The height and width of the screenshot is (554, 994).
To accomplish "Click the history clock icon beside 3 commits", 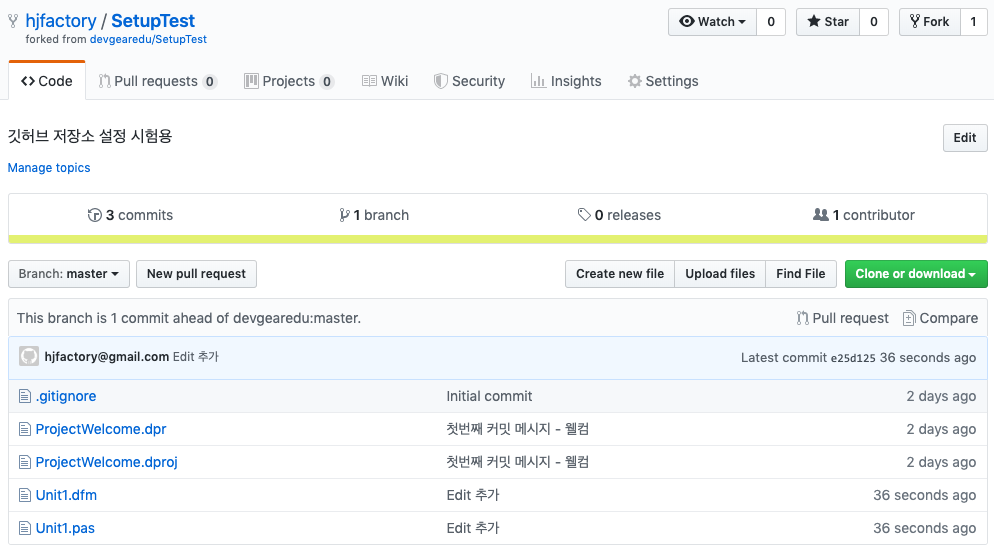I will point(94,216).
